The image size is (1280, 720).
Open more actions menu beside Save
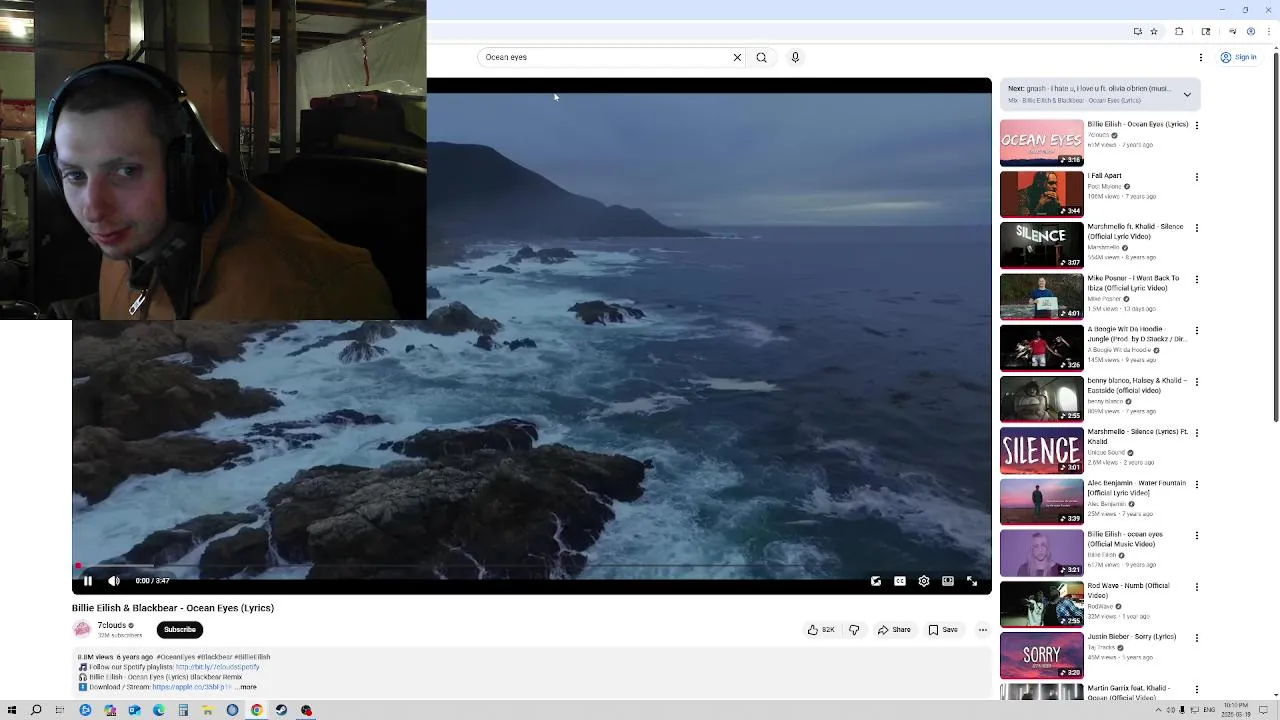point(983,630)
